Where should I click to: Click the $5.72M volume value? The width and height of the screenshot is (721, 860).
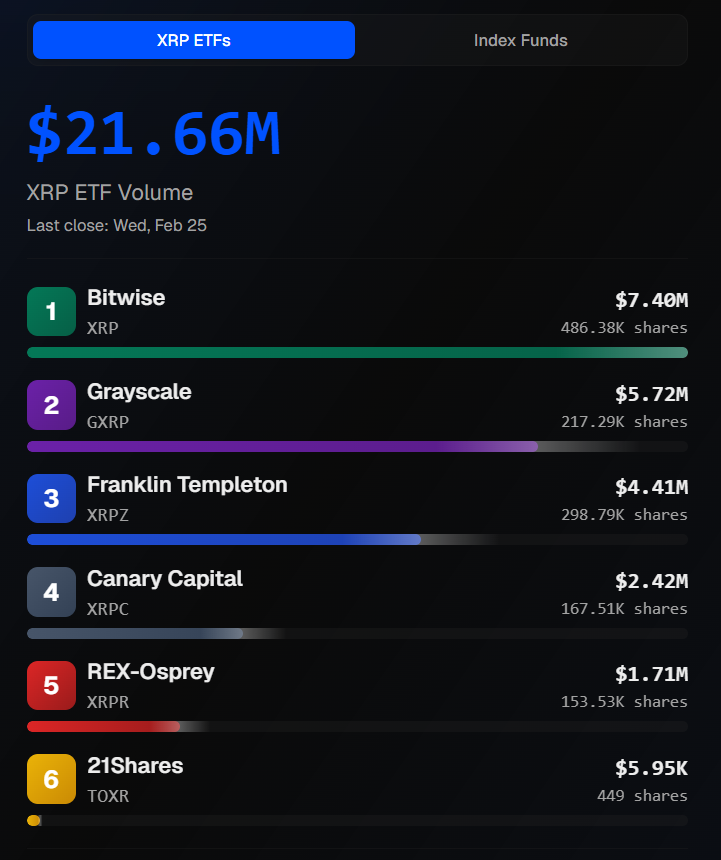(651, 394)
